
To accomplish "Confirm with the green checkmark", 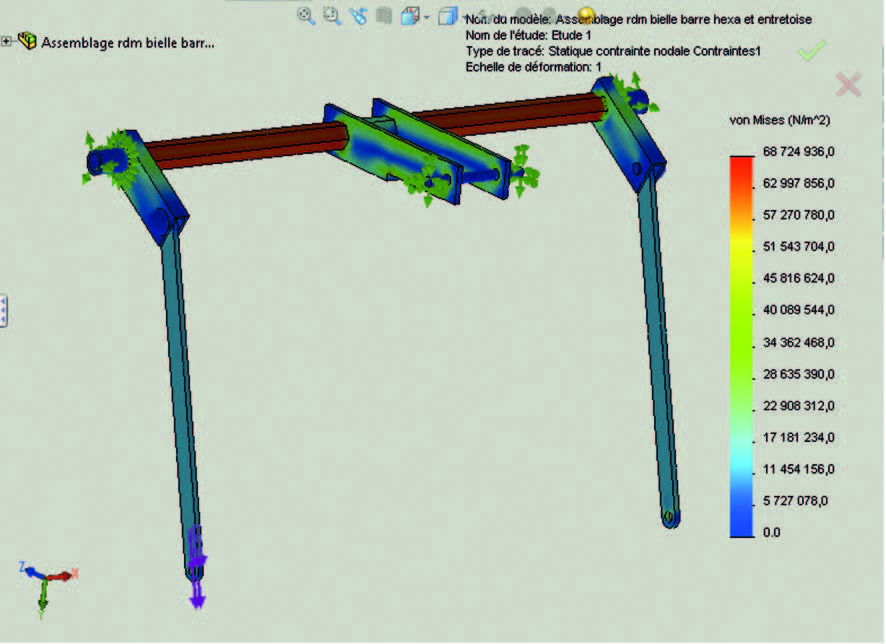I will point(811,51).
